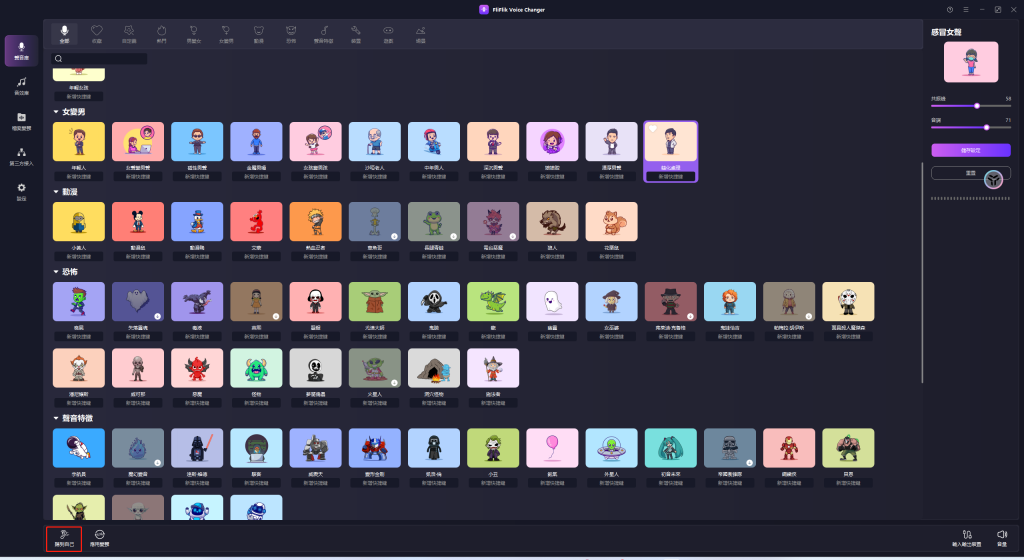The height and width of the screenshot is (560, 1024).
Task: Select the Darth Vader voice thumbnail
Action: pyautogui.click(x=197, y=448)
